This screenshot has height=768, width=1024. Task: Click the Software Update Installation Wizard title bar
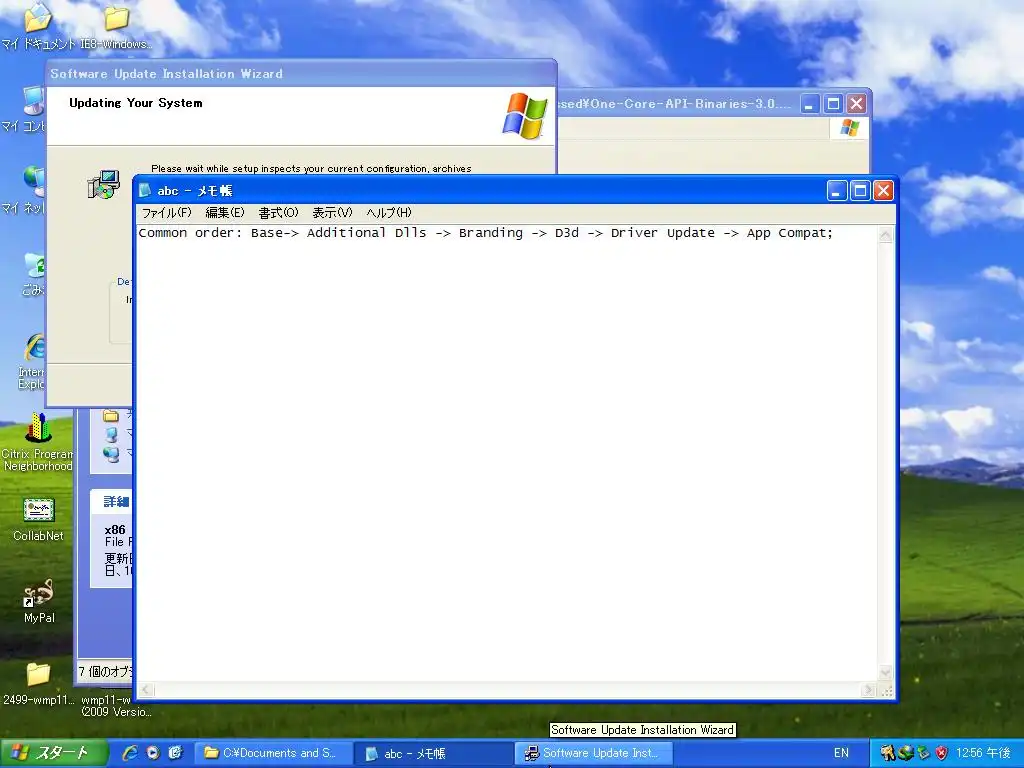pyautogui.click(x=300, y=73)
